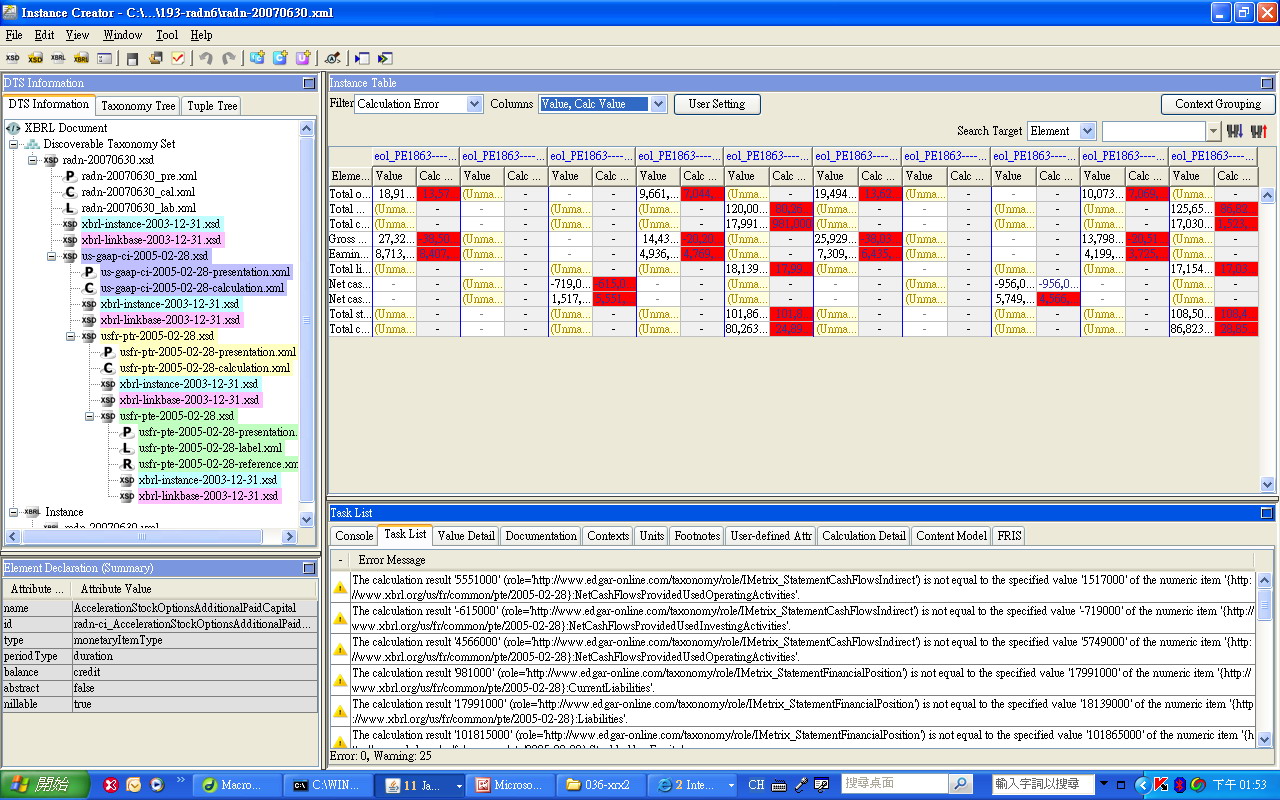Click the Windows Start button

pyautogui.click(x=46, y=785)
